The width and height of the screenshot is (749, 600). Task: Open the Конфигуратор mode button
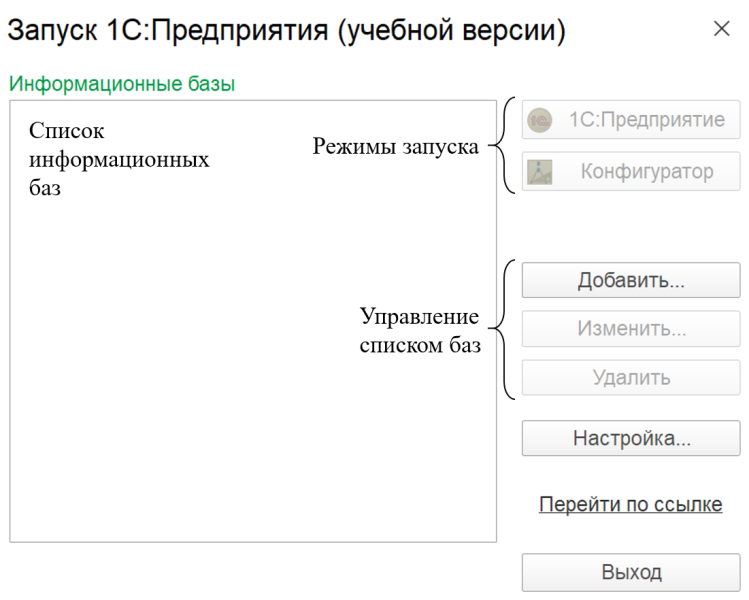631,172
